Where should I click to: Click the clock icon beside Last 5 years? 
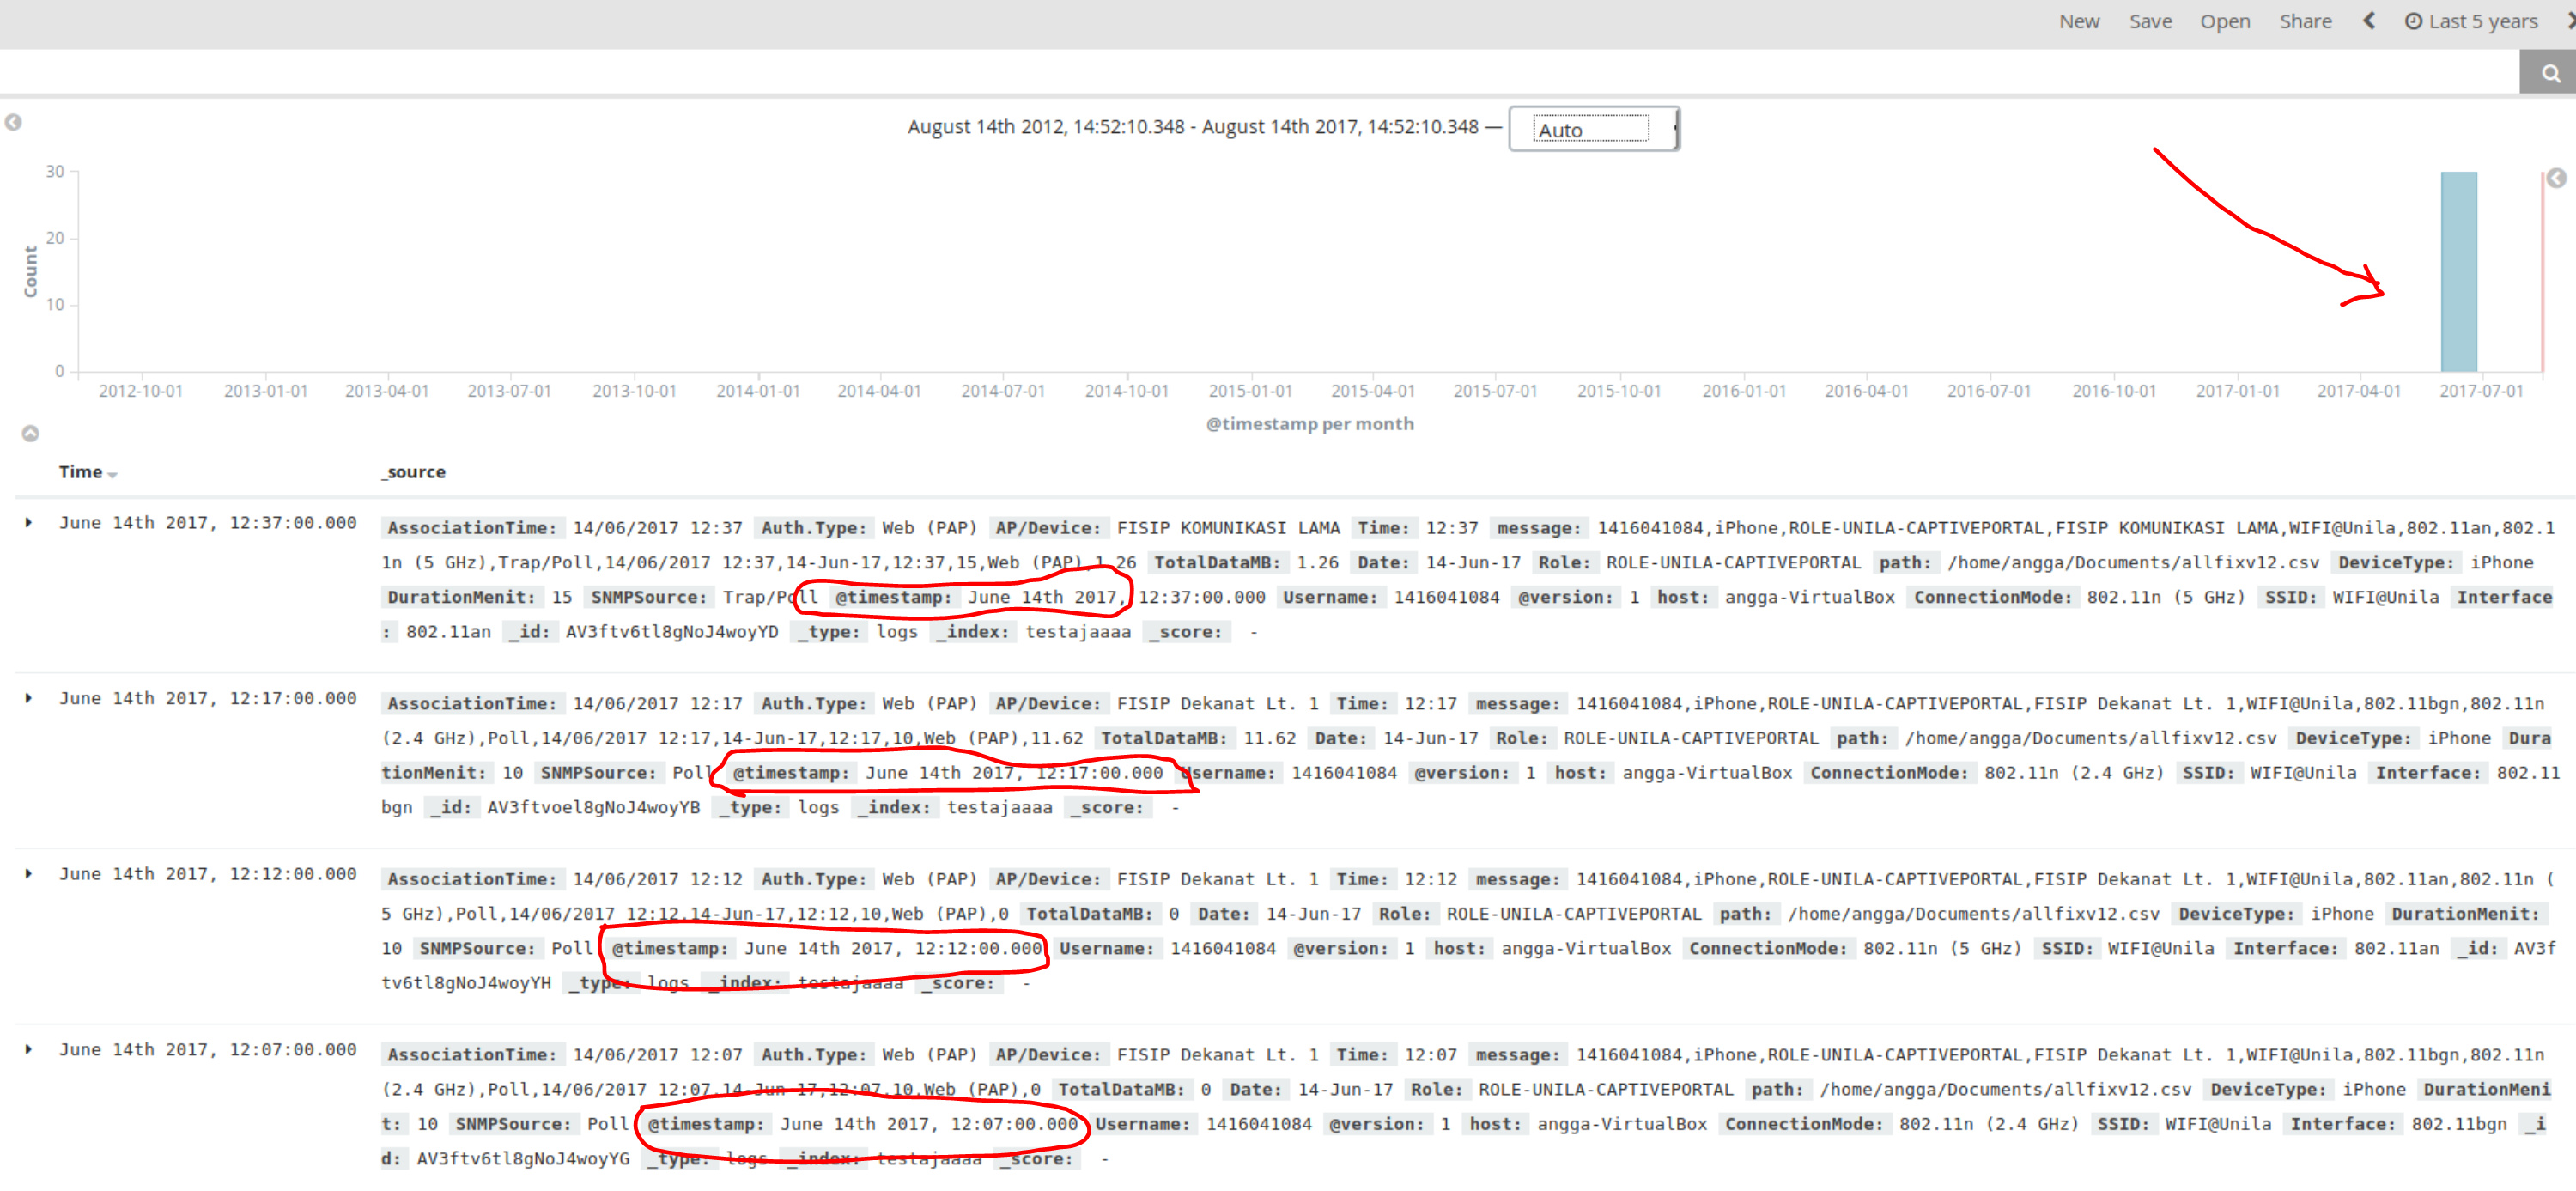tap(2413, 21)
